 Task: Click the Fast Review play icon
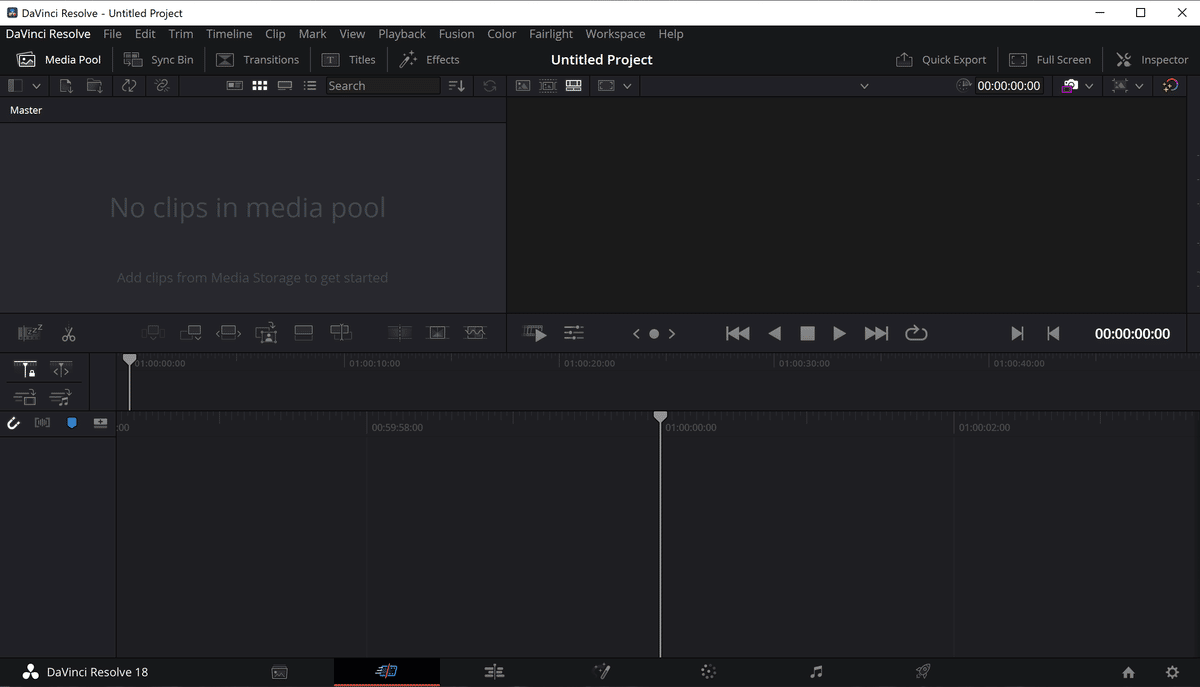tap(535, 334)
